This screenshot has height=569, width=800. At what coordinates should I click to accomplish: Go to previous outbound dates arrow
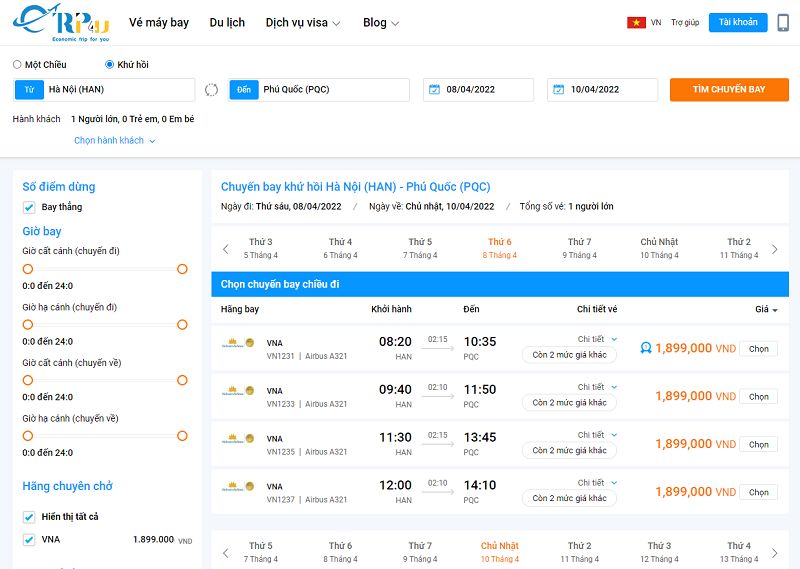pyautogui.click(x=226, y=249)
